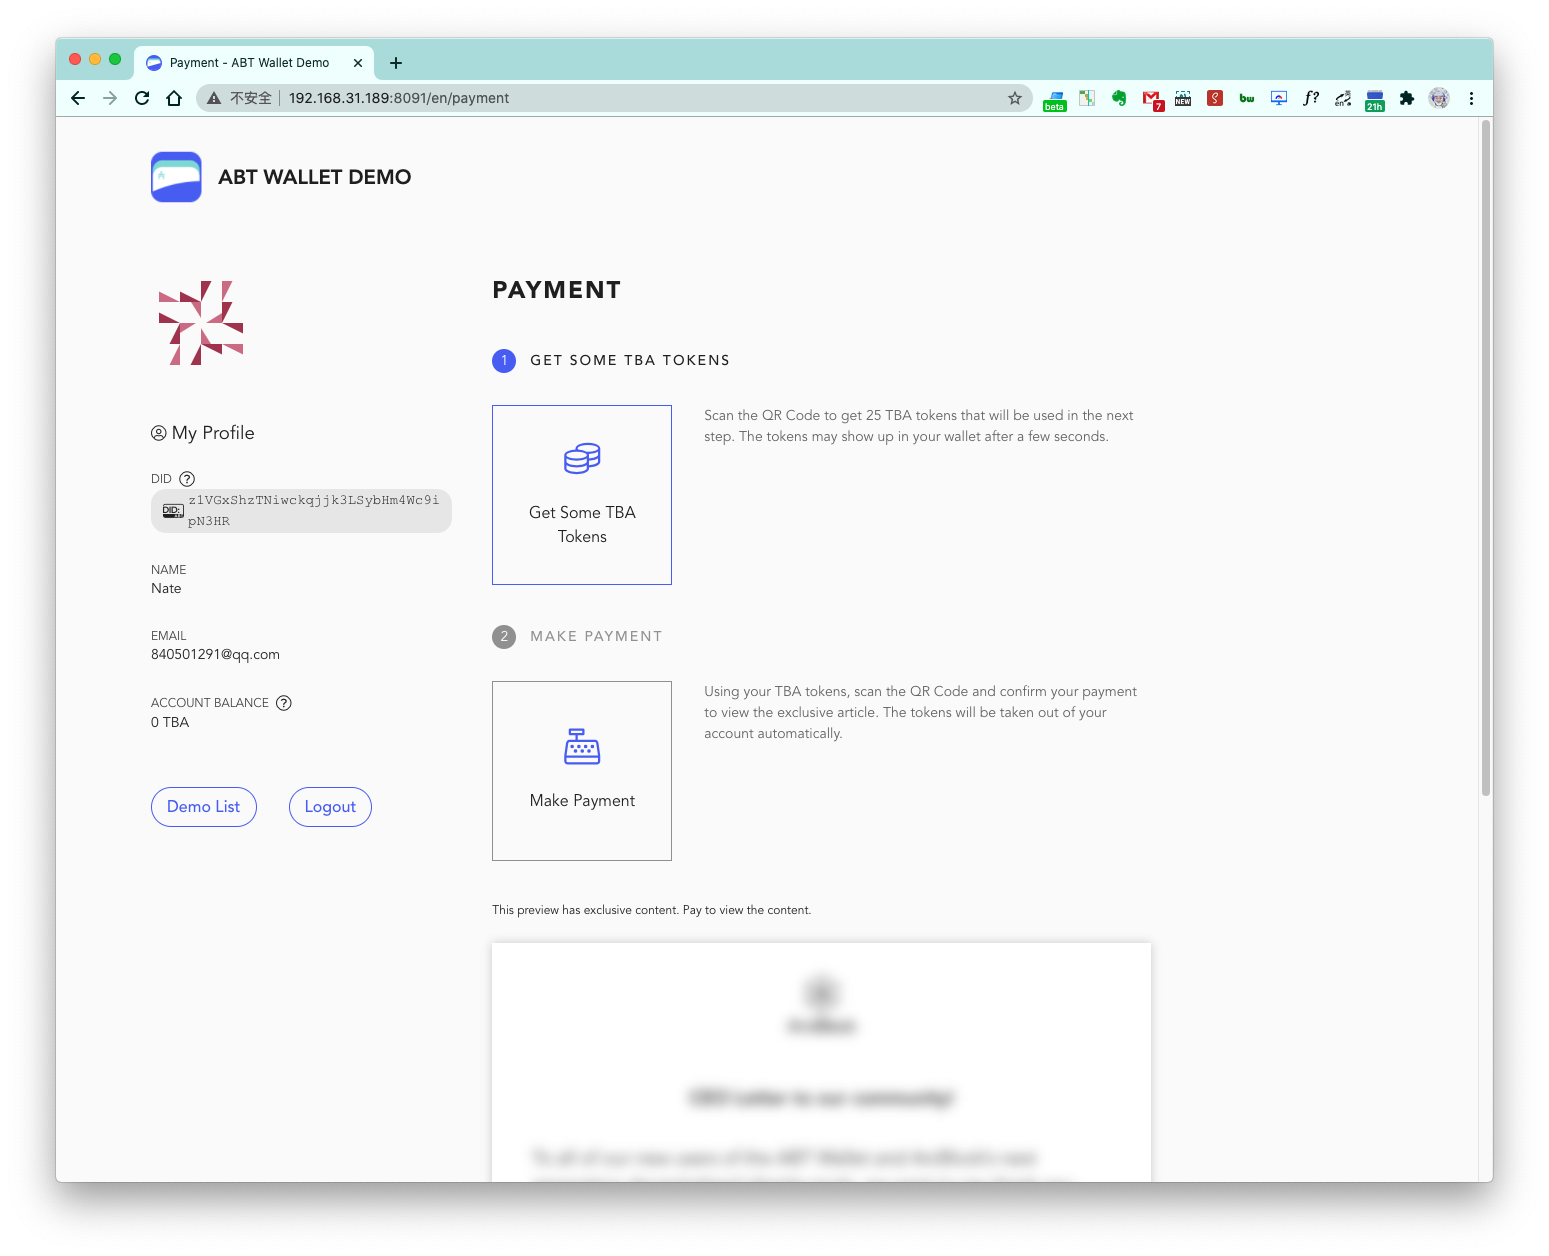Click the Extensions puzzle piece icon
This screenshot has width=1549, height=1256.
click(1407, 98)
